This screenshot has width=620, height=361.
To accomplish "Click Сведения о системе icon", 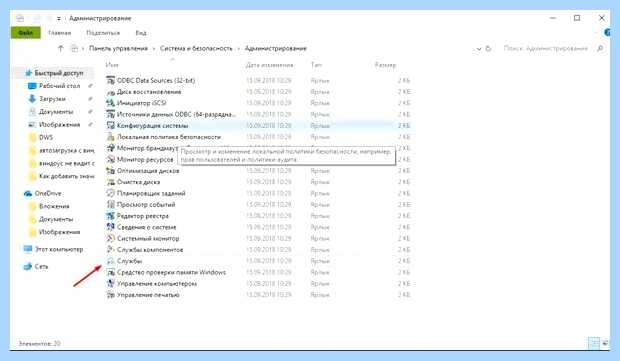I will click(x=111, y=227).
